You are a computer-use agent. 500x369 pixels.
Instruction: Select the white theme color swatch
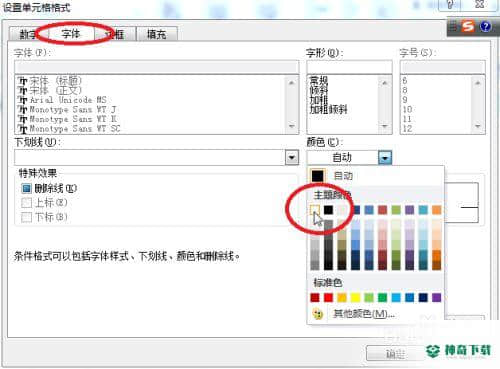[315, 210]
